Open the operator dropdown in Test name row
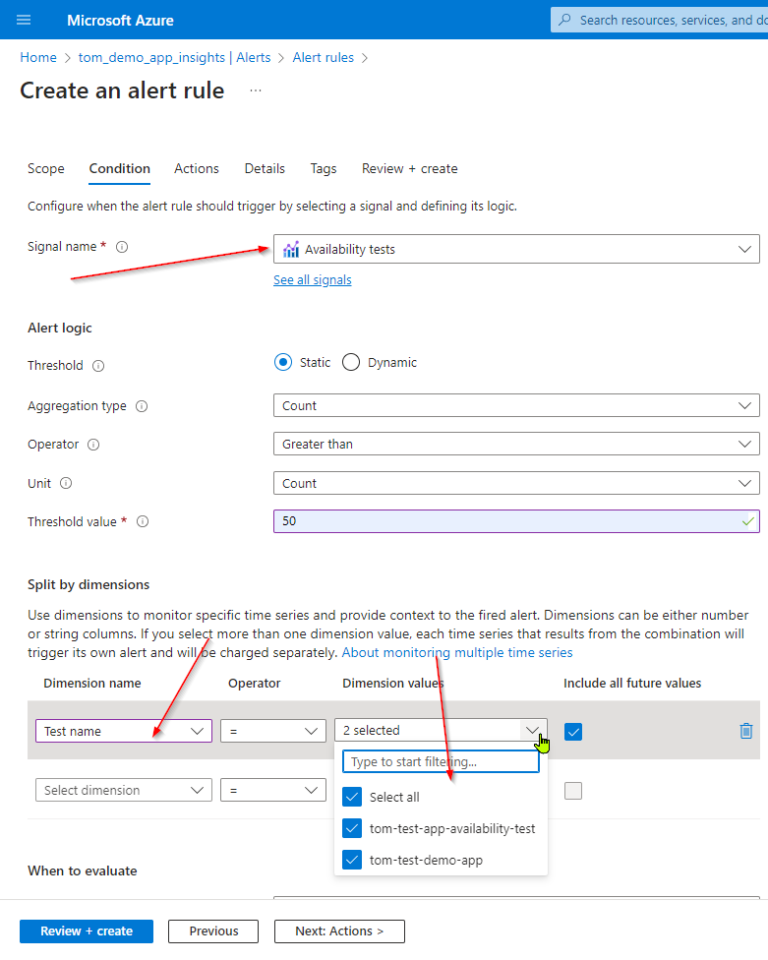 [273, 731]
